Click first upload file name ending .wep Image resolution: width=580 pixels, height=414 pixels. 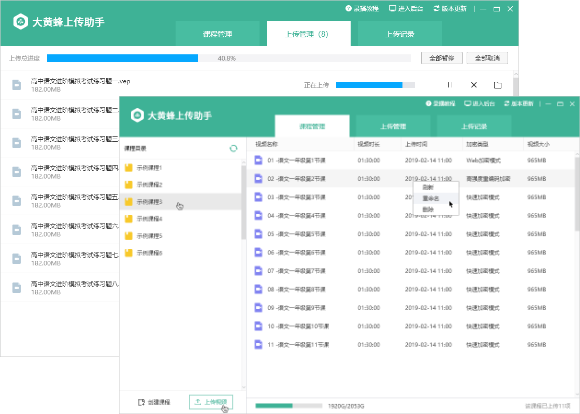coord(80,81)
